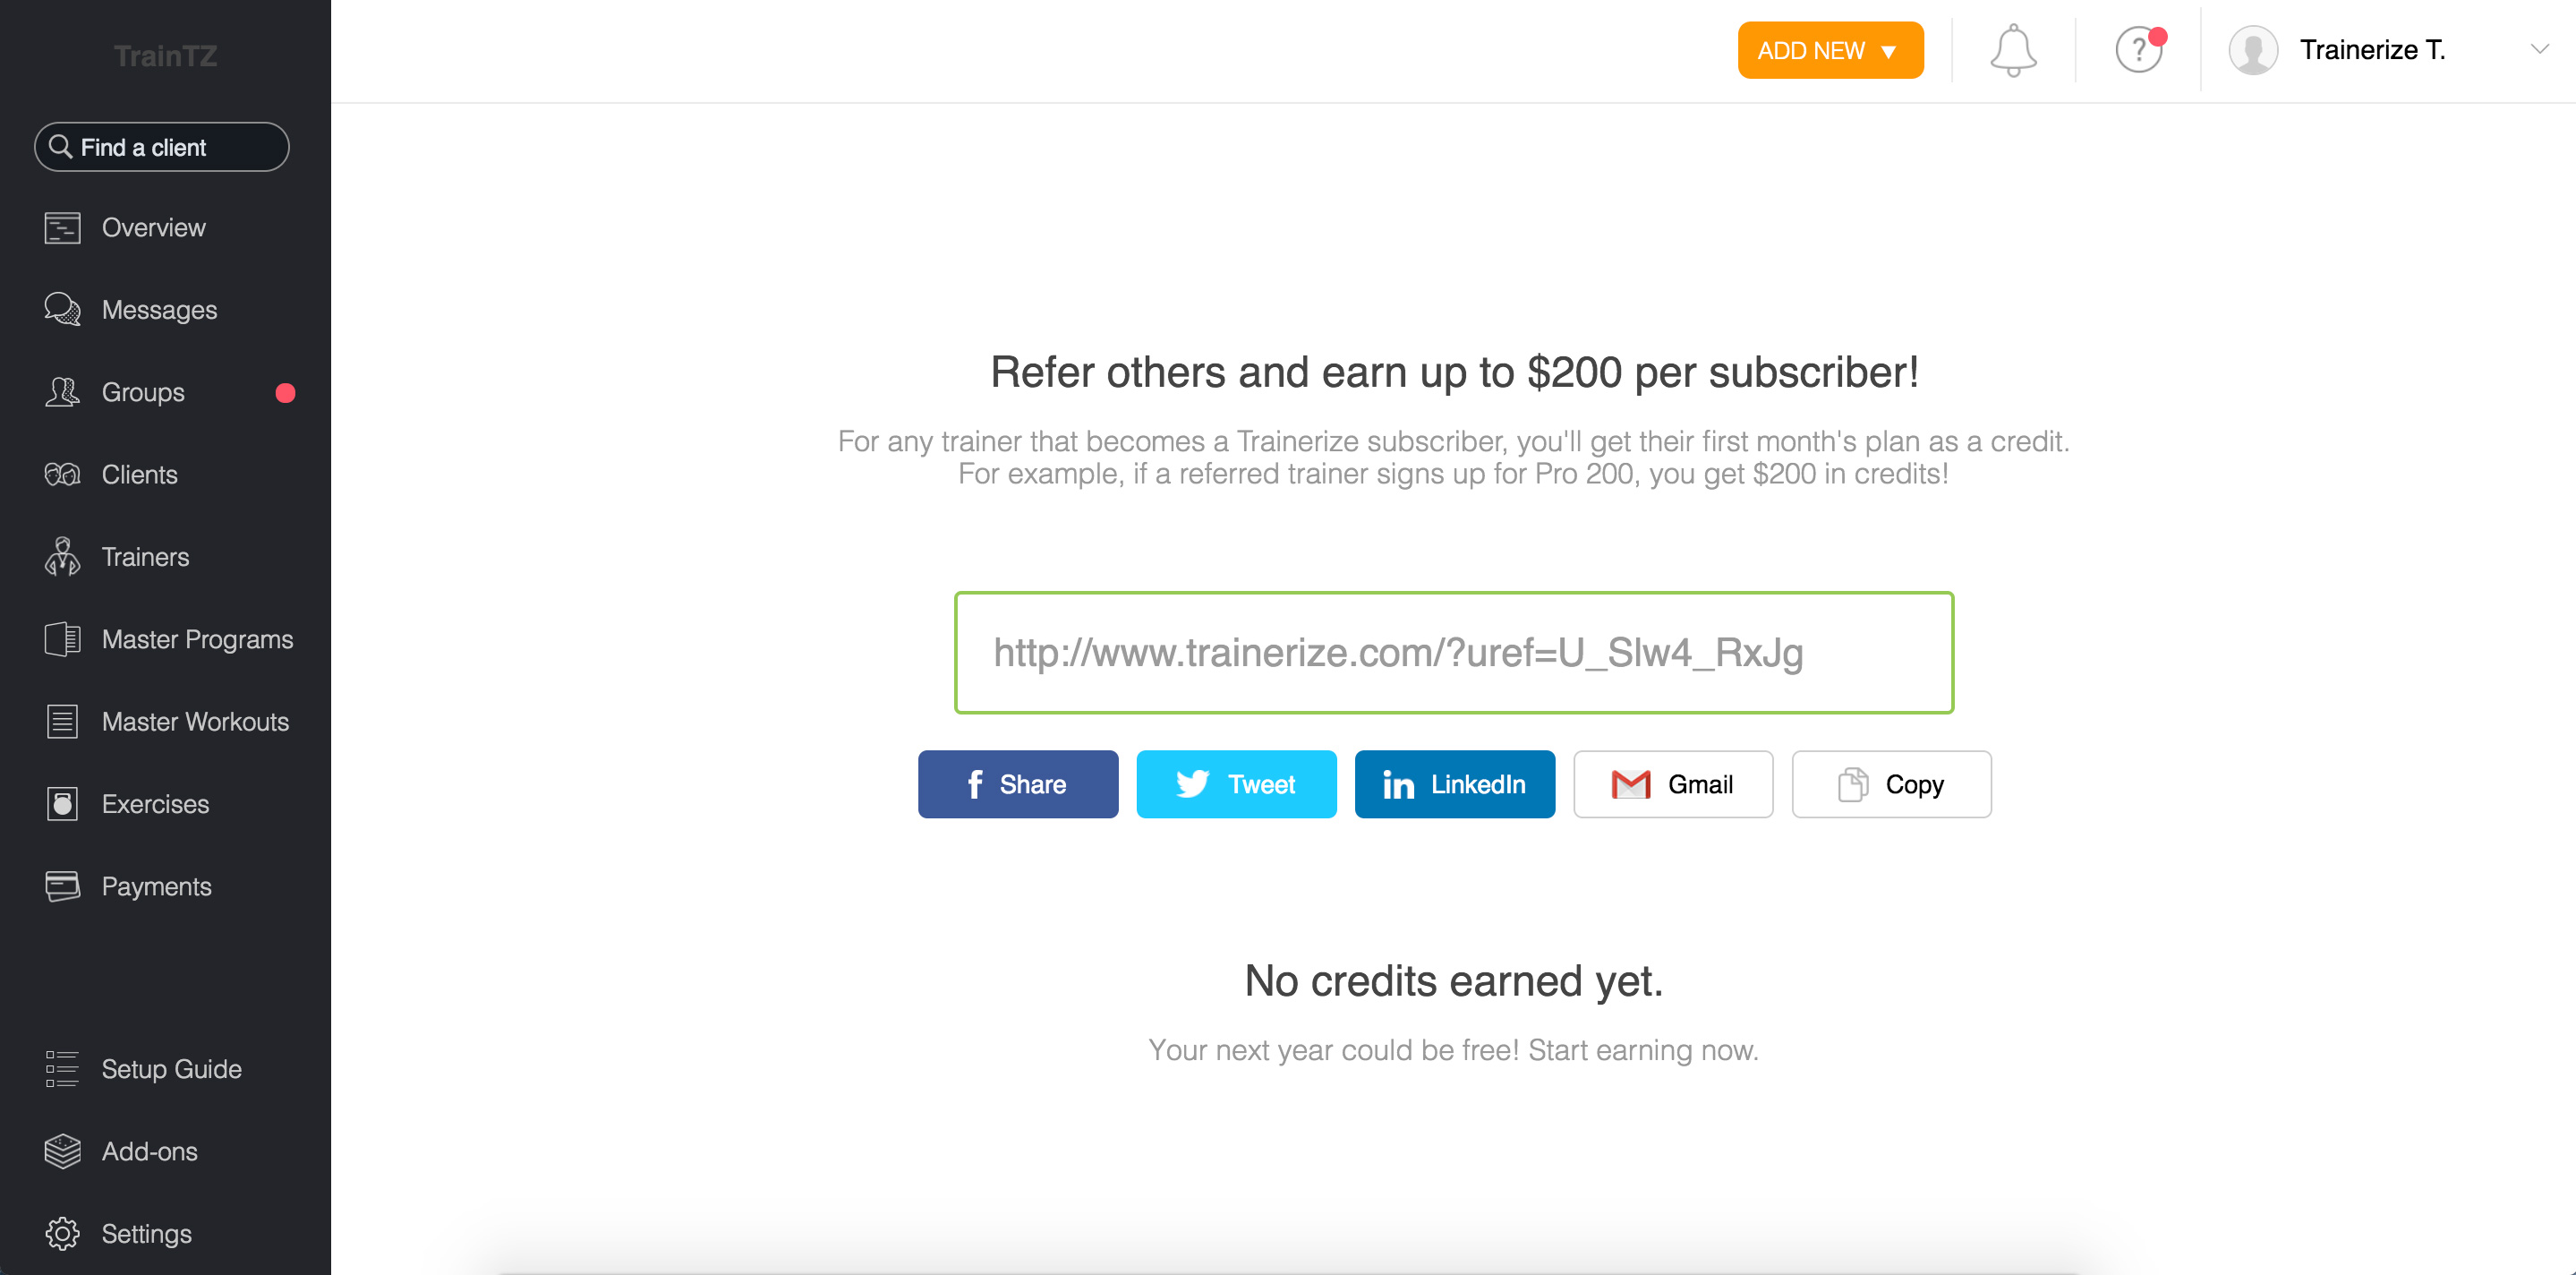Open the help question mark icon
Viewport: 2576px width, 1275px height.
[x=2136, y=49]
